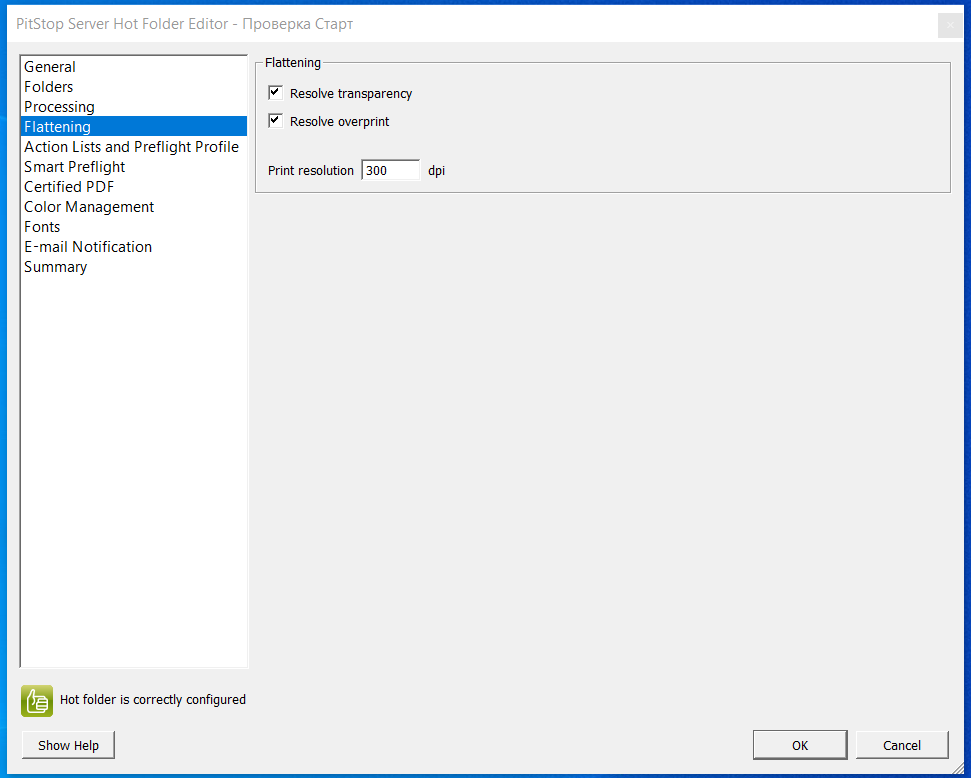Toggle the Resolve overprint checkbox
971x778 pixels.
(276, 121)
